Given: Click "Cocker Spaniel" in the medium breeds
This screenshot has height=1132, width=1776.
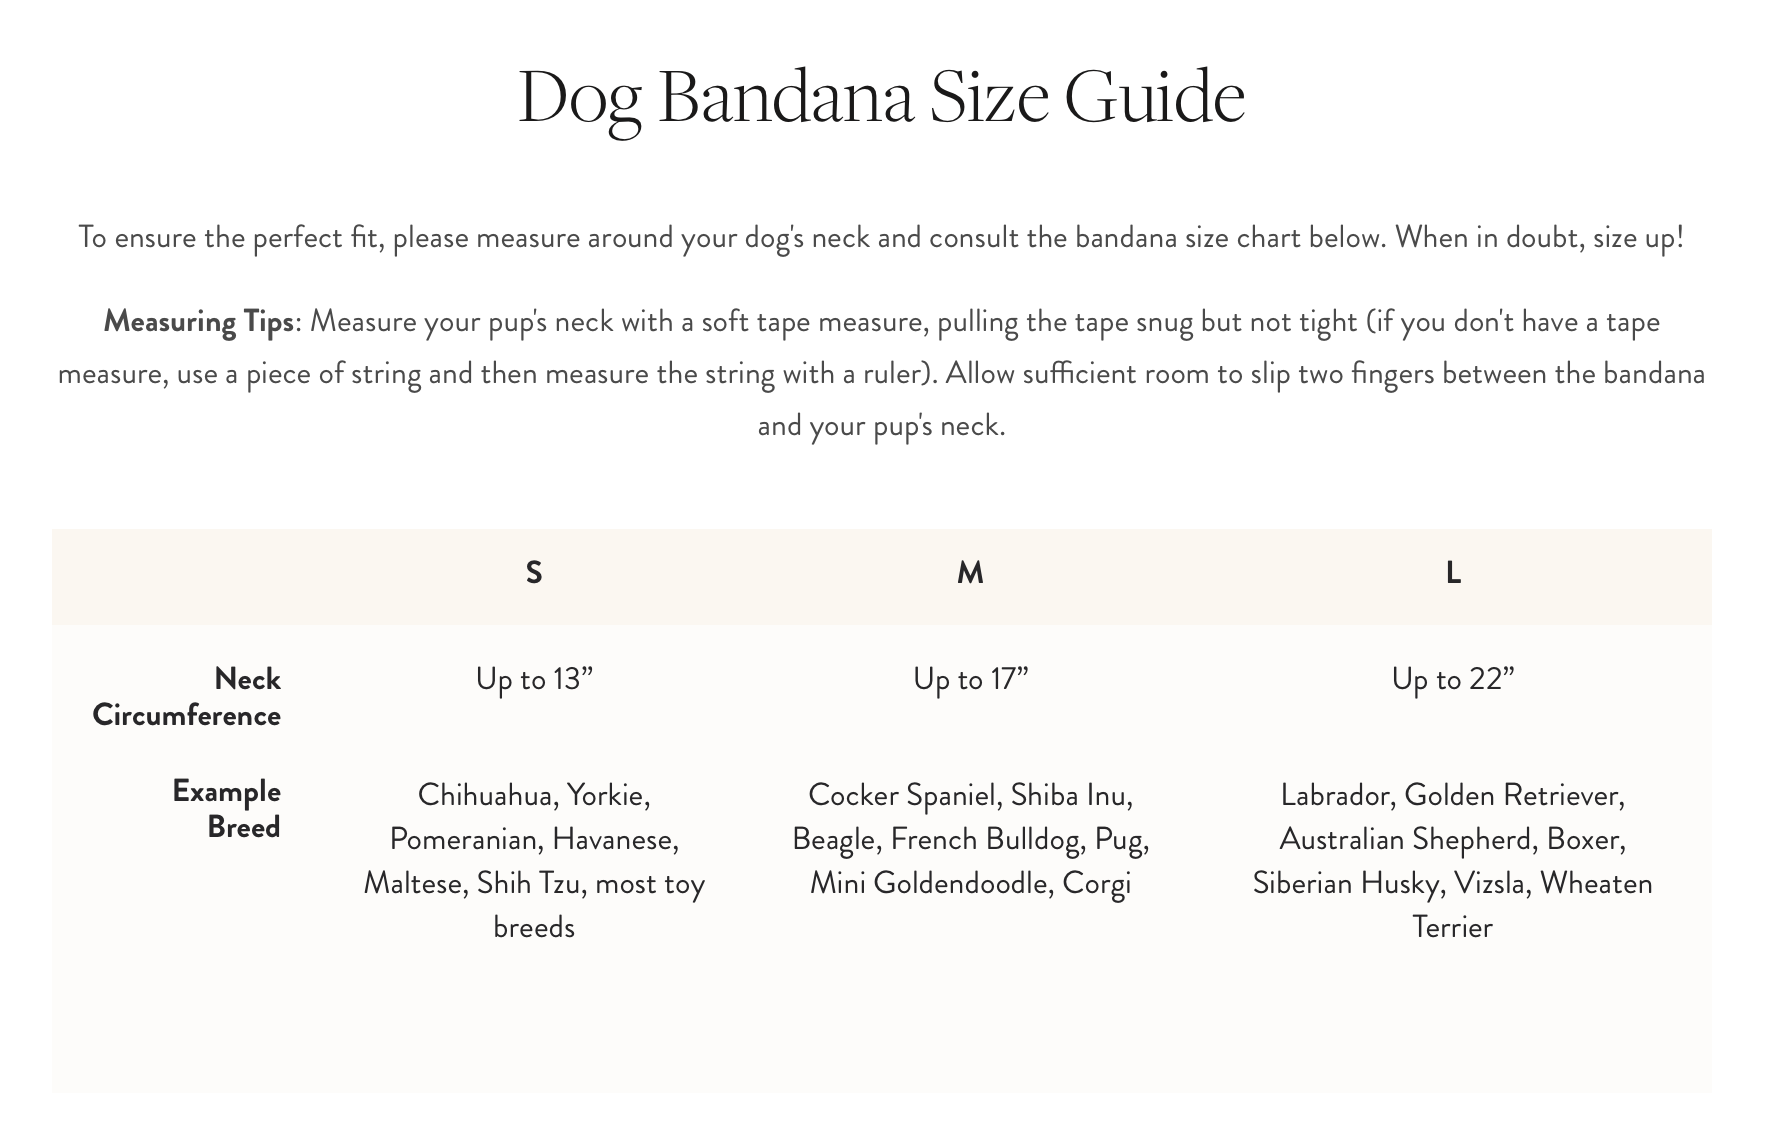Looking at the screenshot, I should [x=902, y=796].
